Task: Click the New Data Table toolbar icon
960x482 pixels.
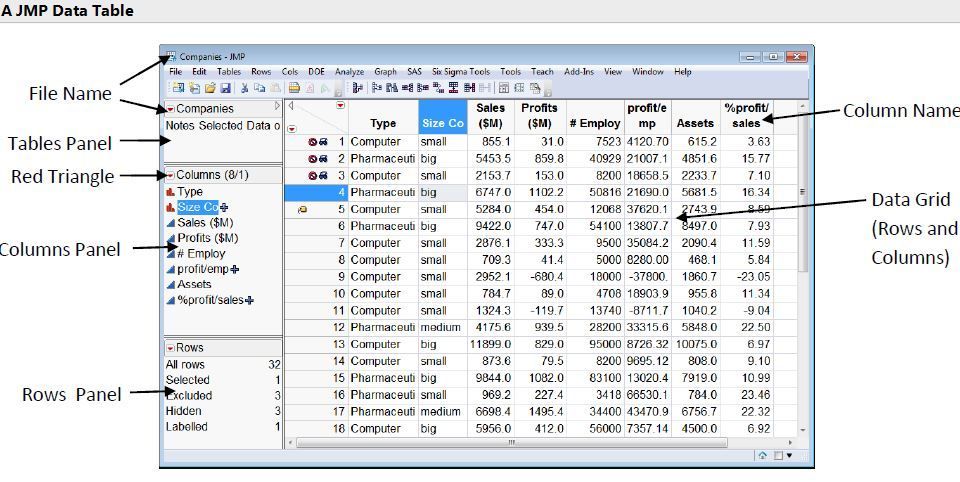Action: [x=179, y=88]
